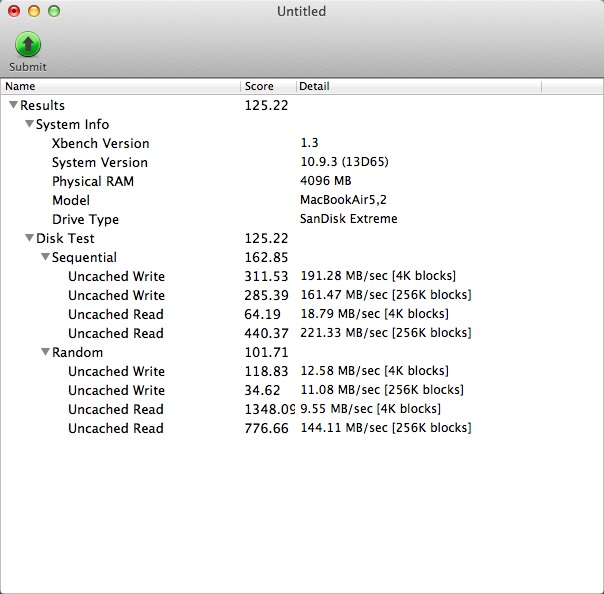Select the System Version row
604x594 pixels.
pyautogui.click(x=302, y=162)
